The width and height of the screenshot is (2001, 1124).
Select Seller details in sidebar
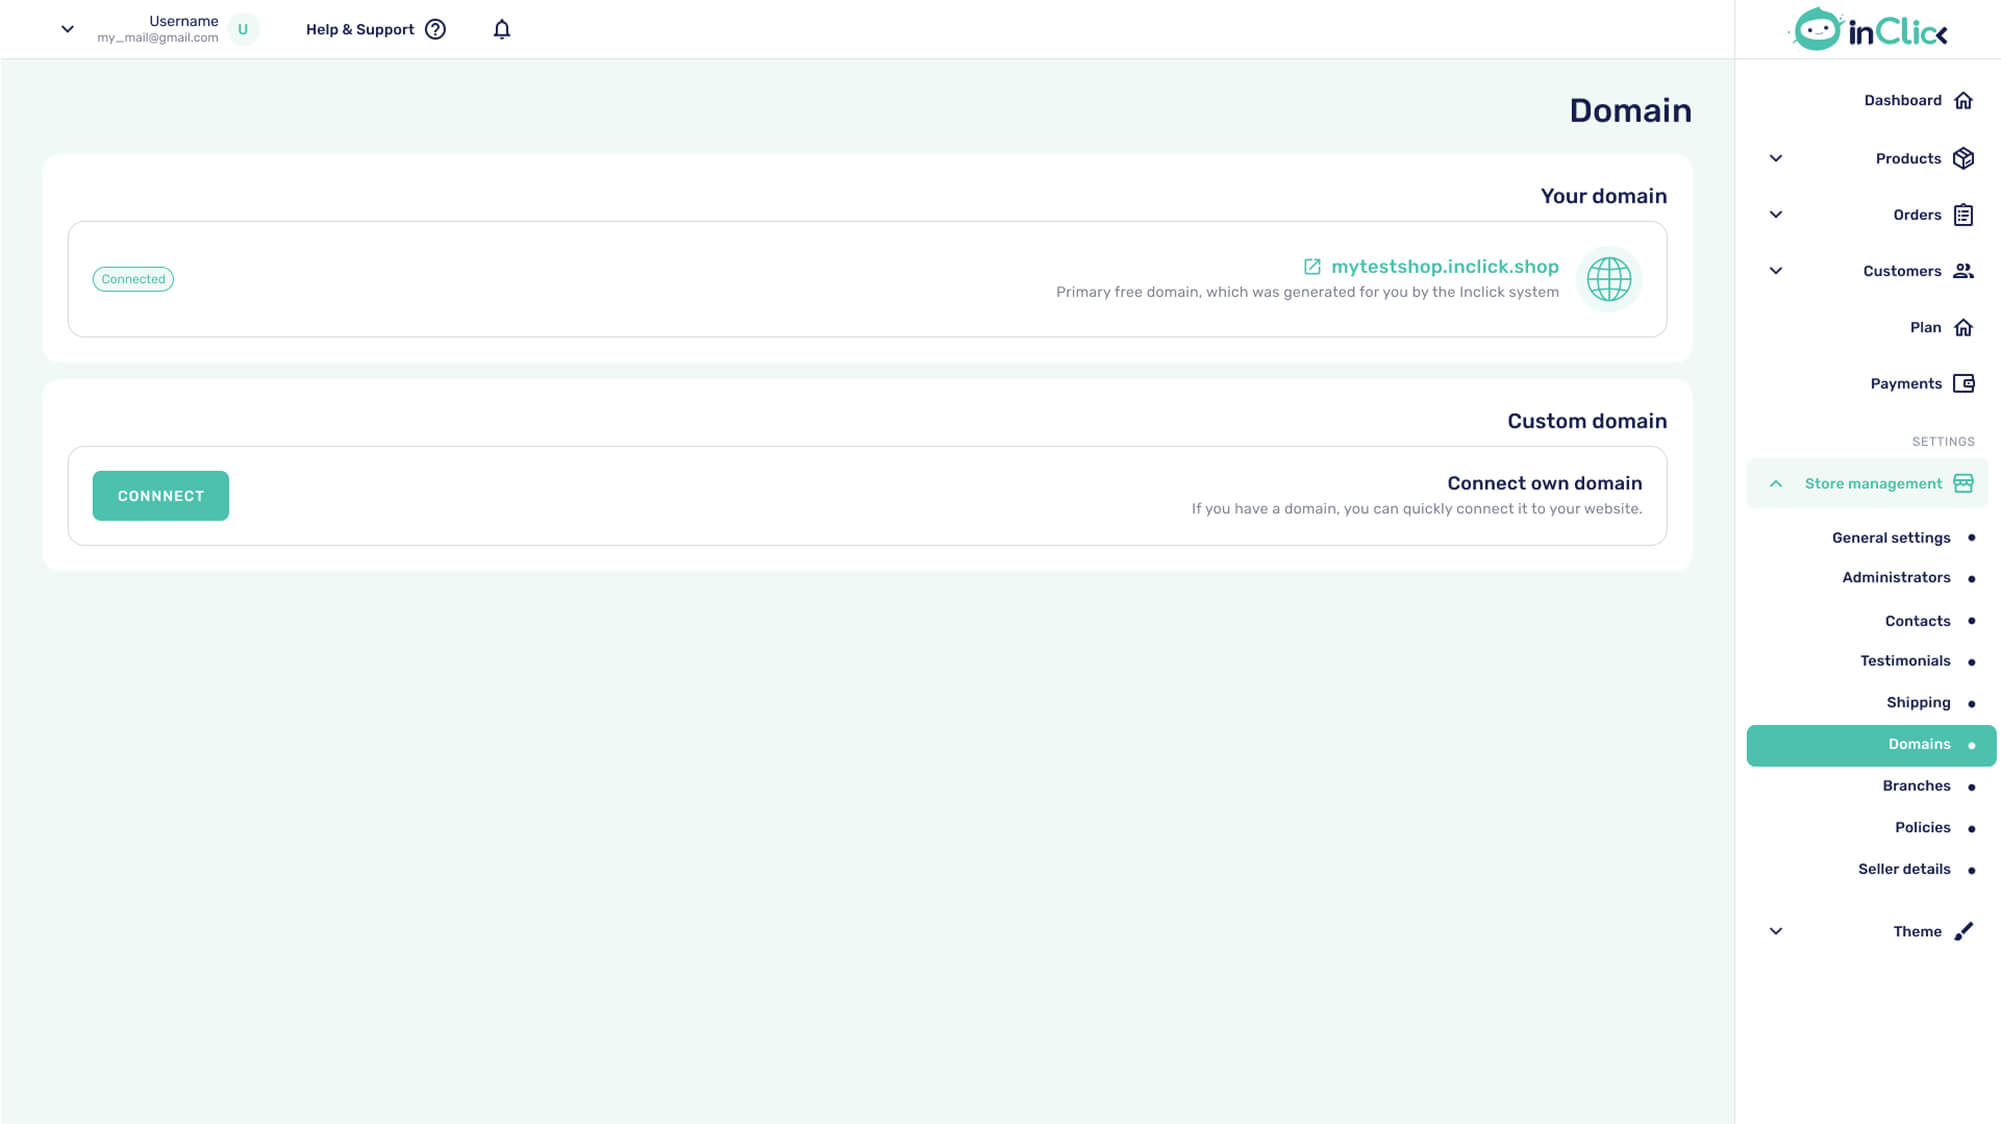click(1903, 869)
